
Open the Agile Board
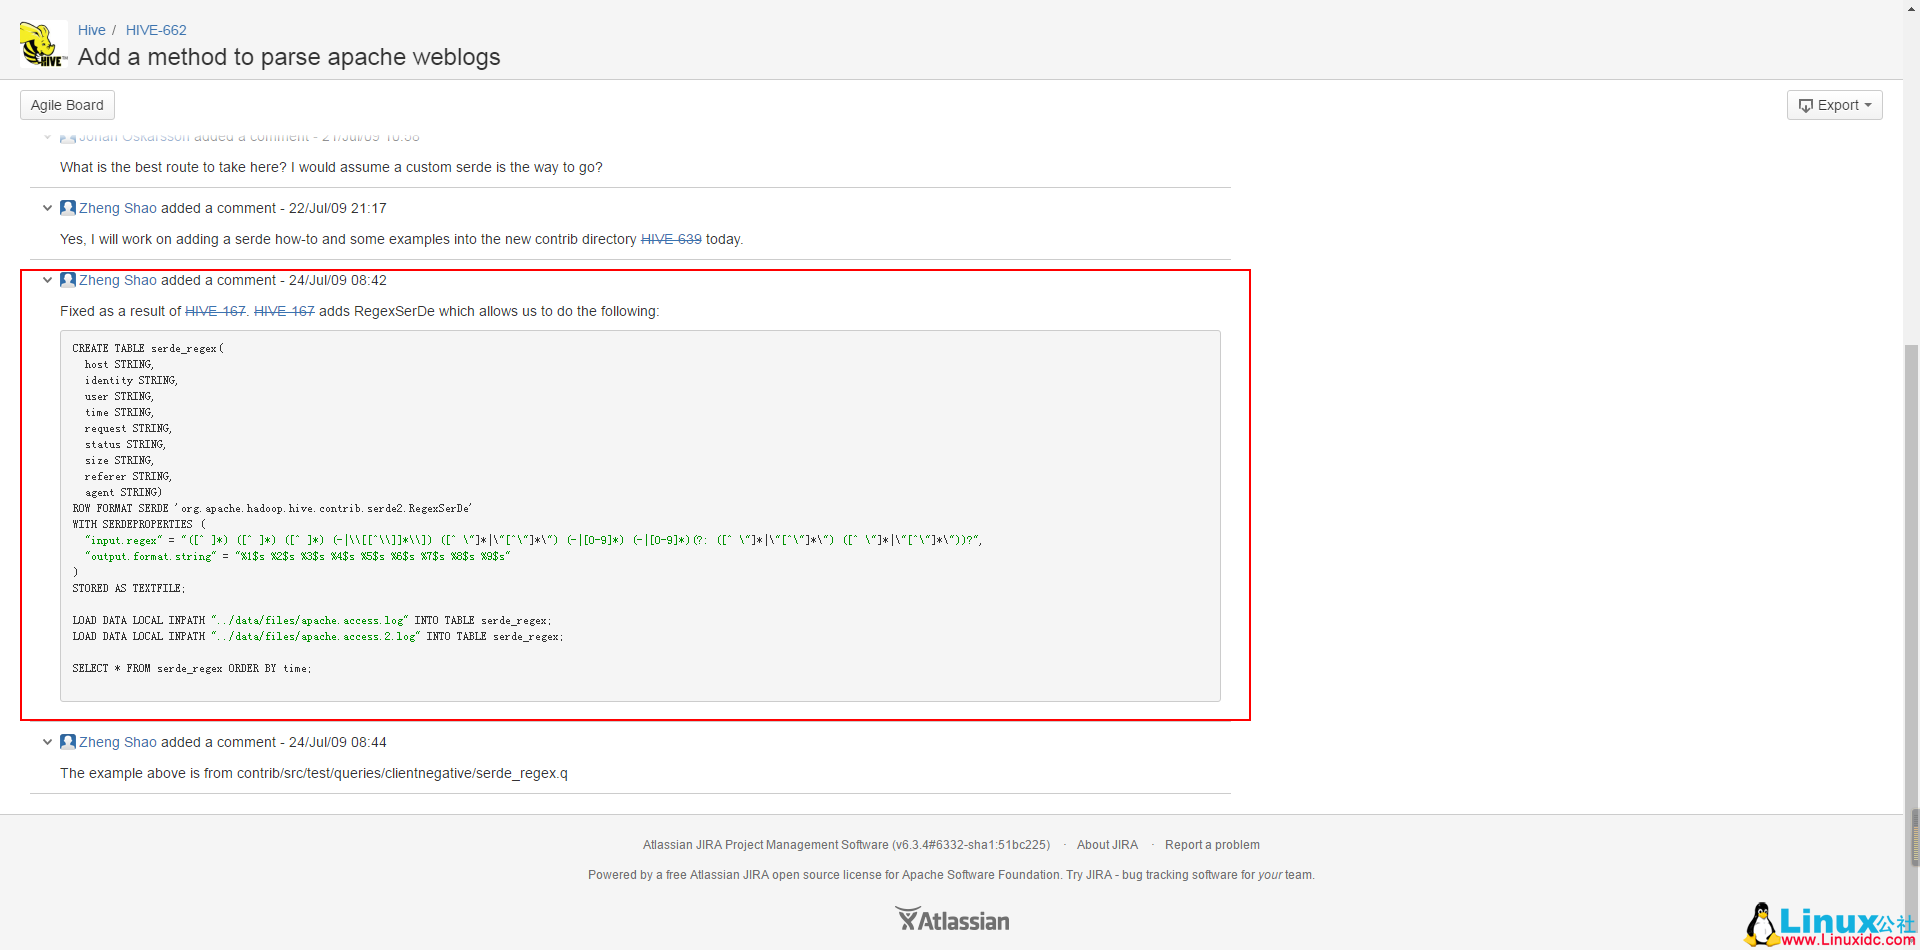pos(67,105)
